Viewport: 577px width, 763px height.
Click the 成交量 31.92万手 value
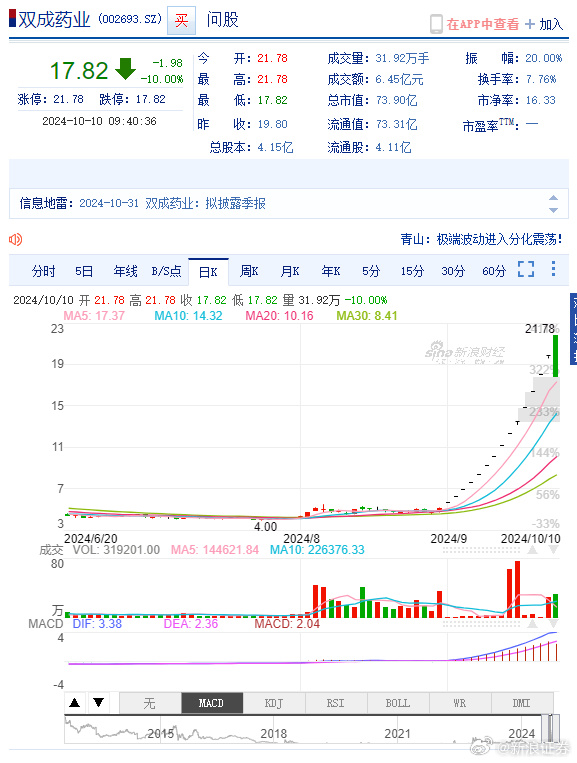(x=402, y=58)
